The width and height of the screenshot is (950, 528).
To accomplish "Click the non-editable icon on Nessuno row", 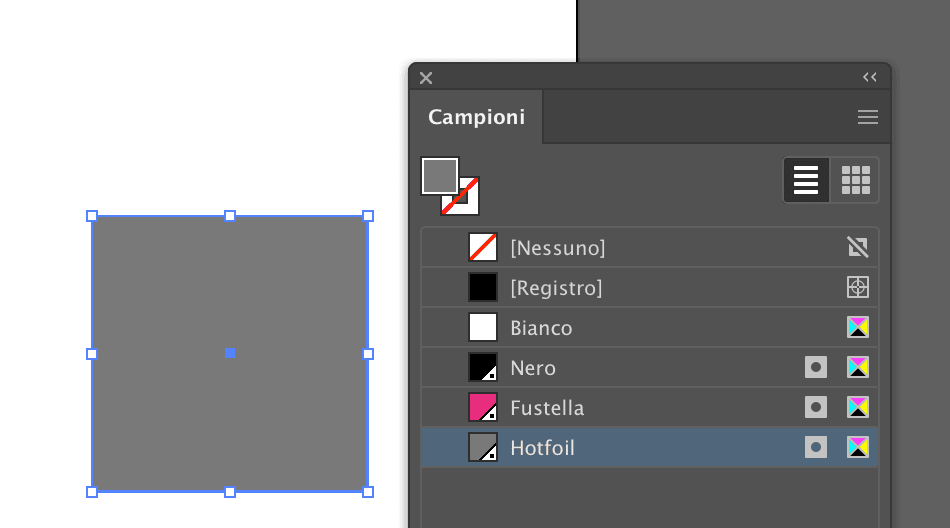I will 858,248.
